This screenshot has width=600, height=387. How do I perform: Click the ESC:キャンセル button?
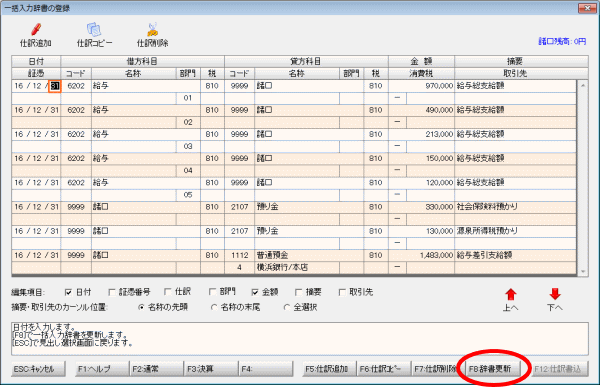[38, 369]
